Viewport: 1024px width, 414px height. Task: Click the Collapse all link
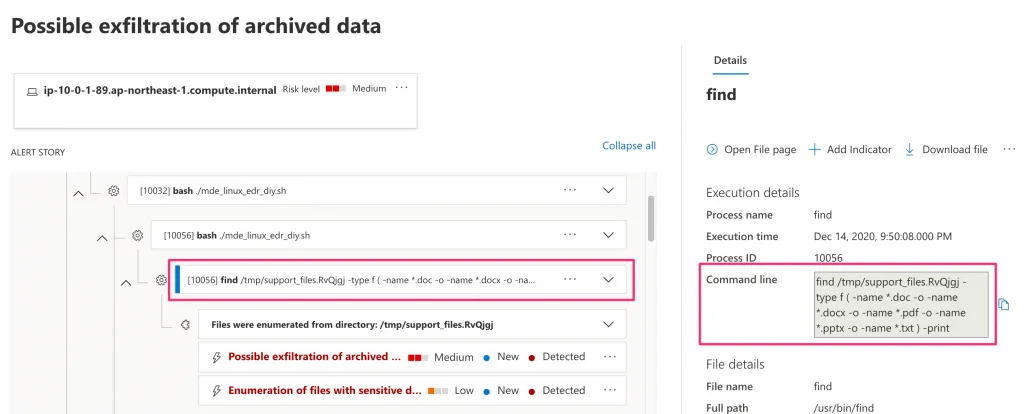tap(629, 146)
